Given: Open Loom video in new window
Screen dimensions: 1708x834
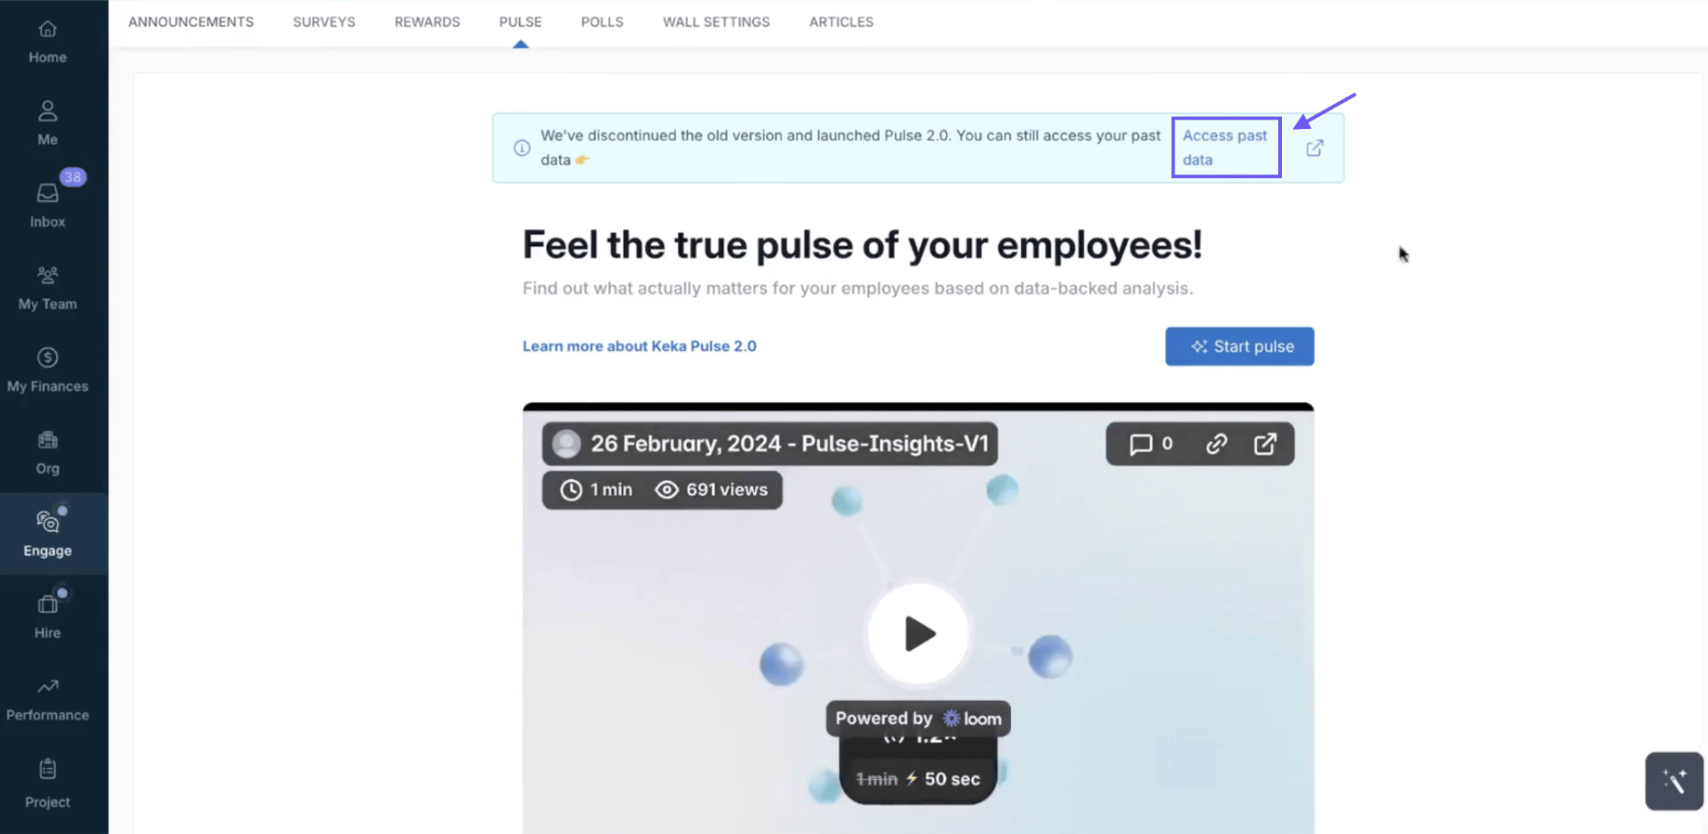Looking at the screenshot, I should [x=1265, y=444].
